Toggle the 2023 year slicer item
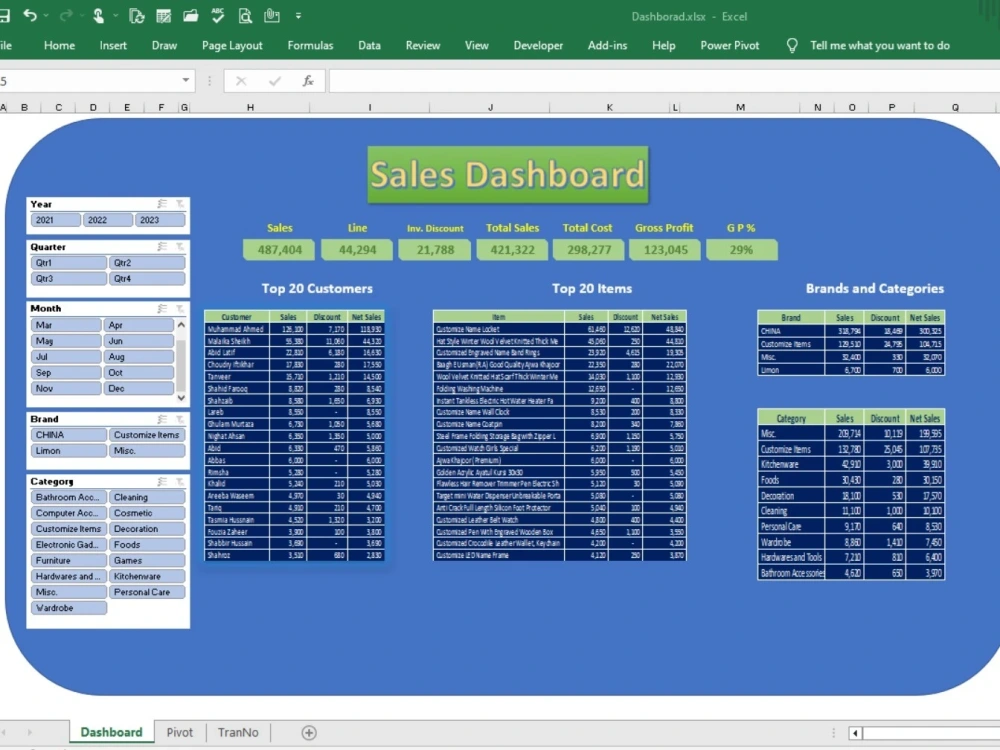This screenshot has width=1000, height=750. click(x=160, y=220)
